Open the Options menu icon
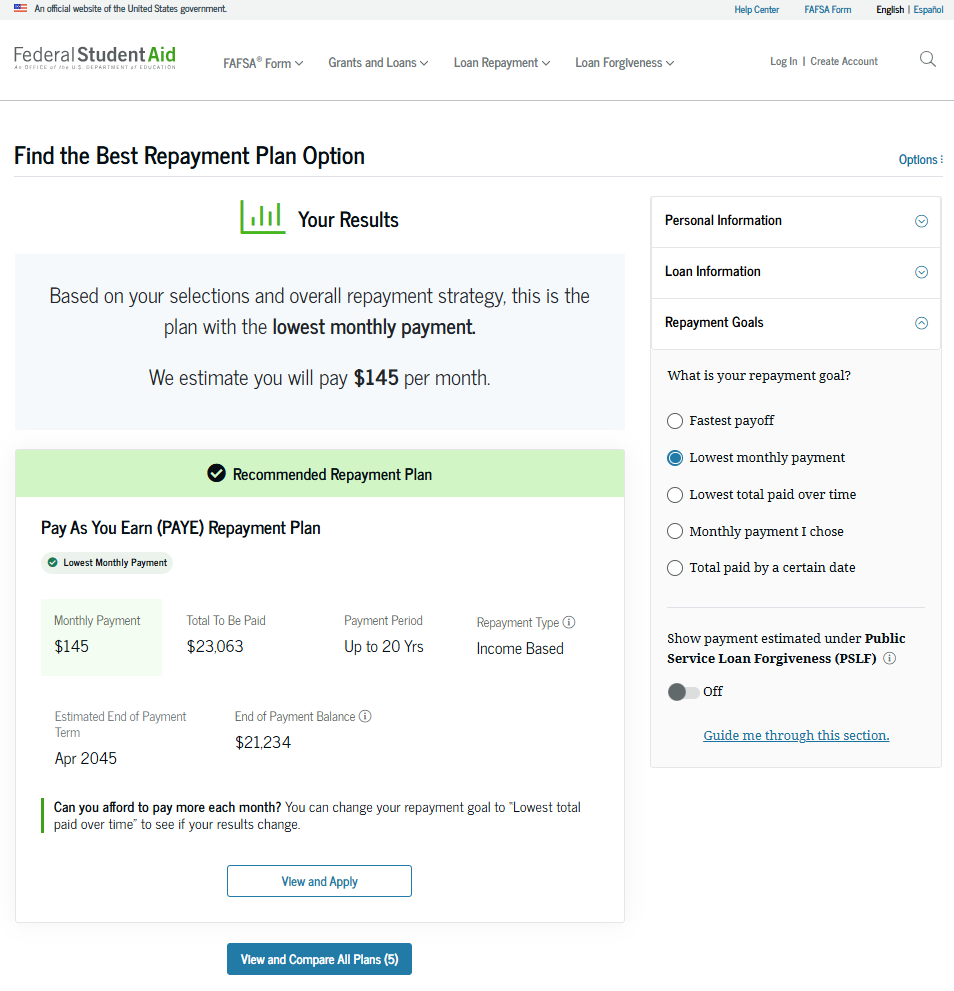 pos(941,159)
